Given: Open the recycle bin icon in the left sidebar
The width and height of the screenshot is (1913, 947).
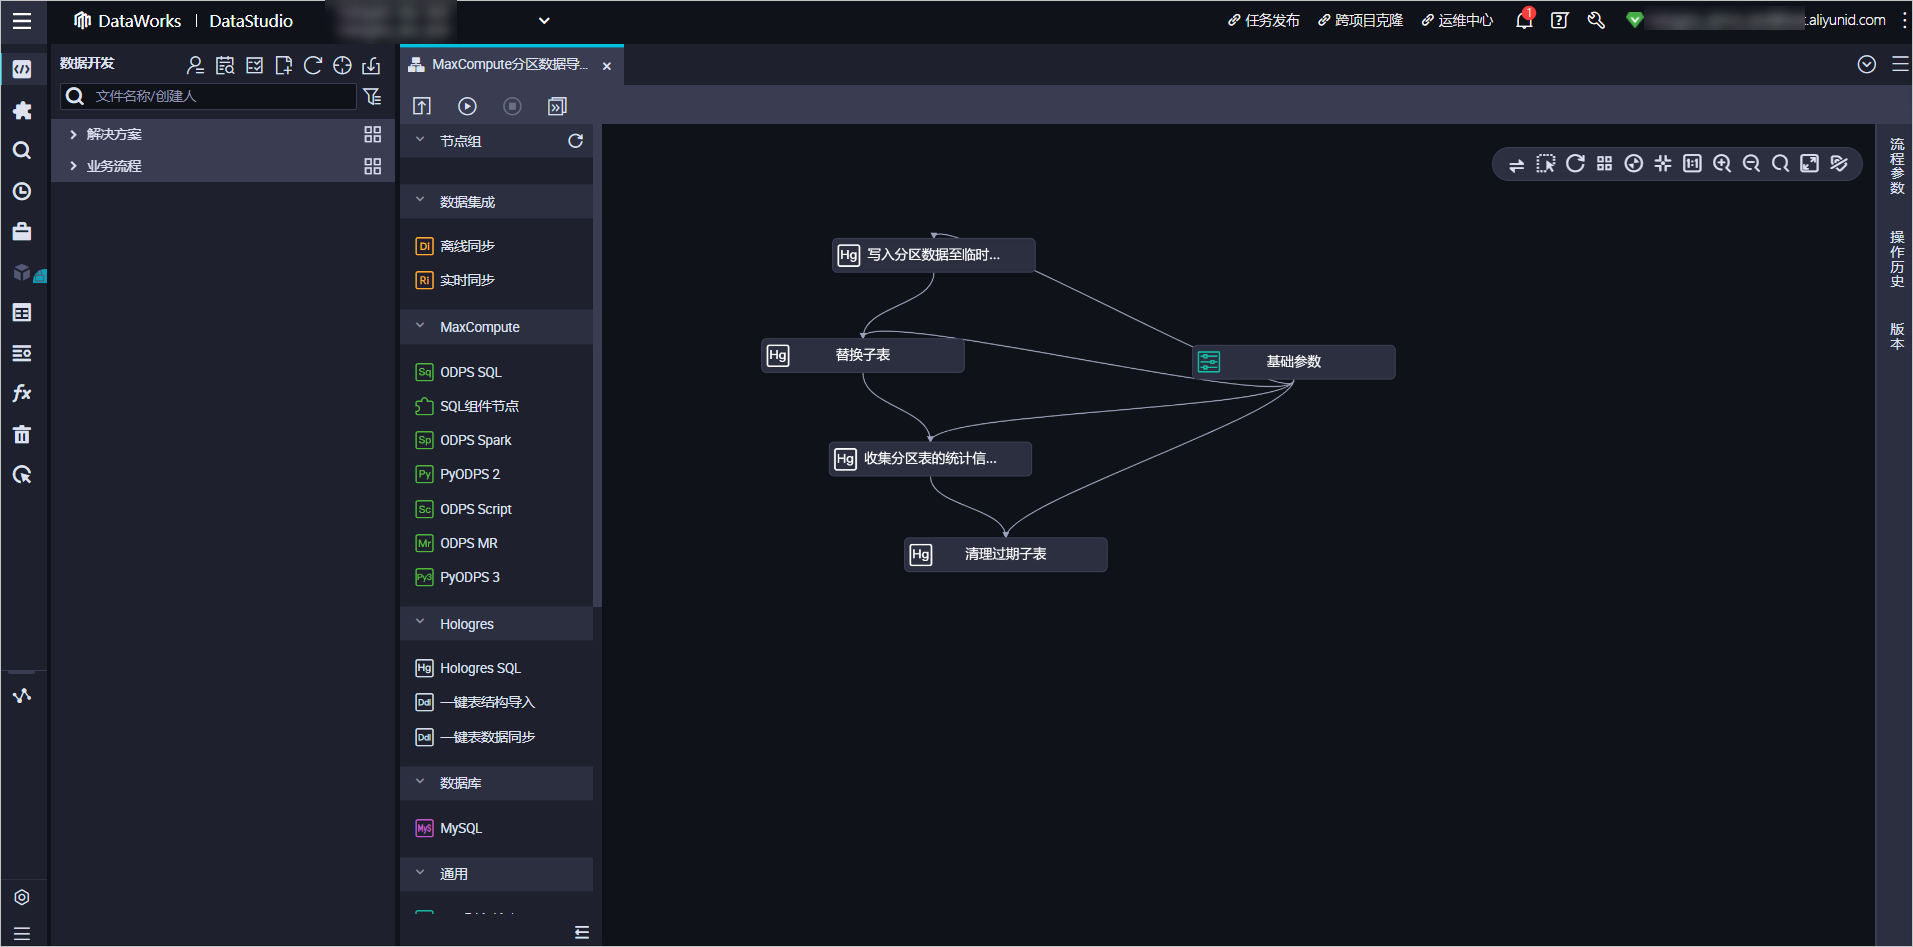Looking at the screenshot, I should (x=22, y=434).
